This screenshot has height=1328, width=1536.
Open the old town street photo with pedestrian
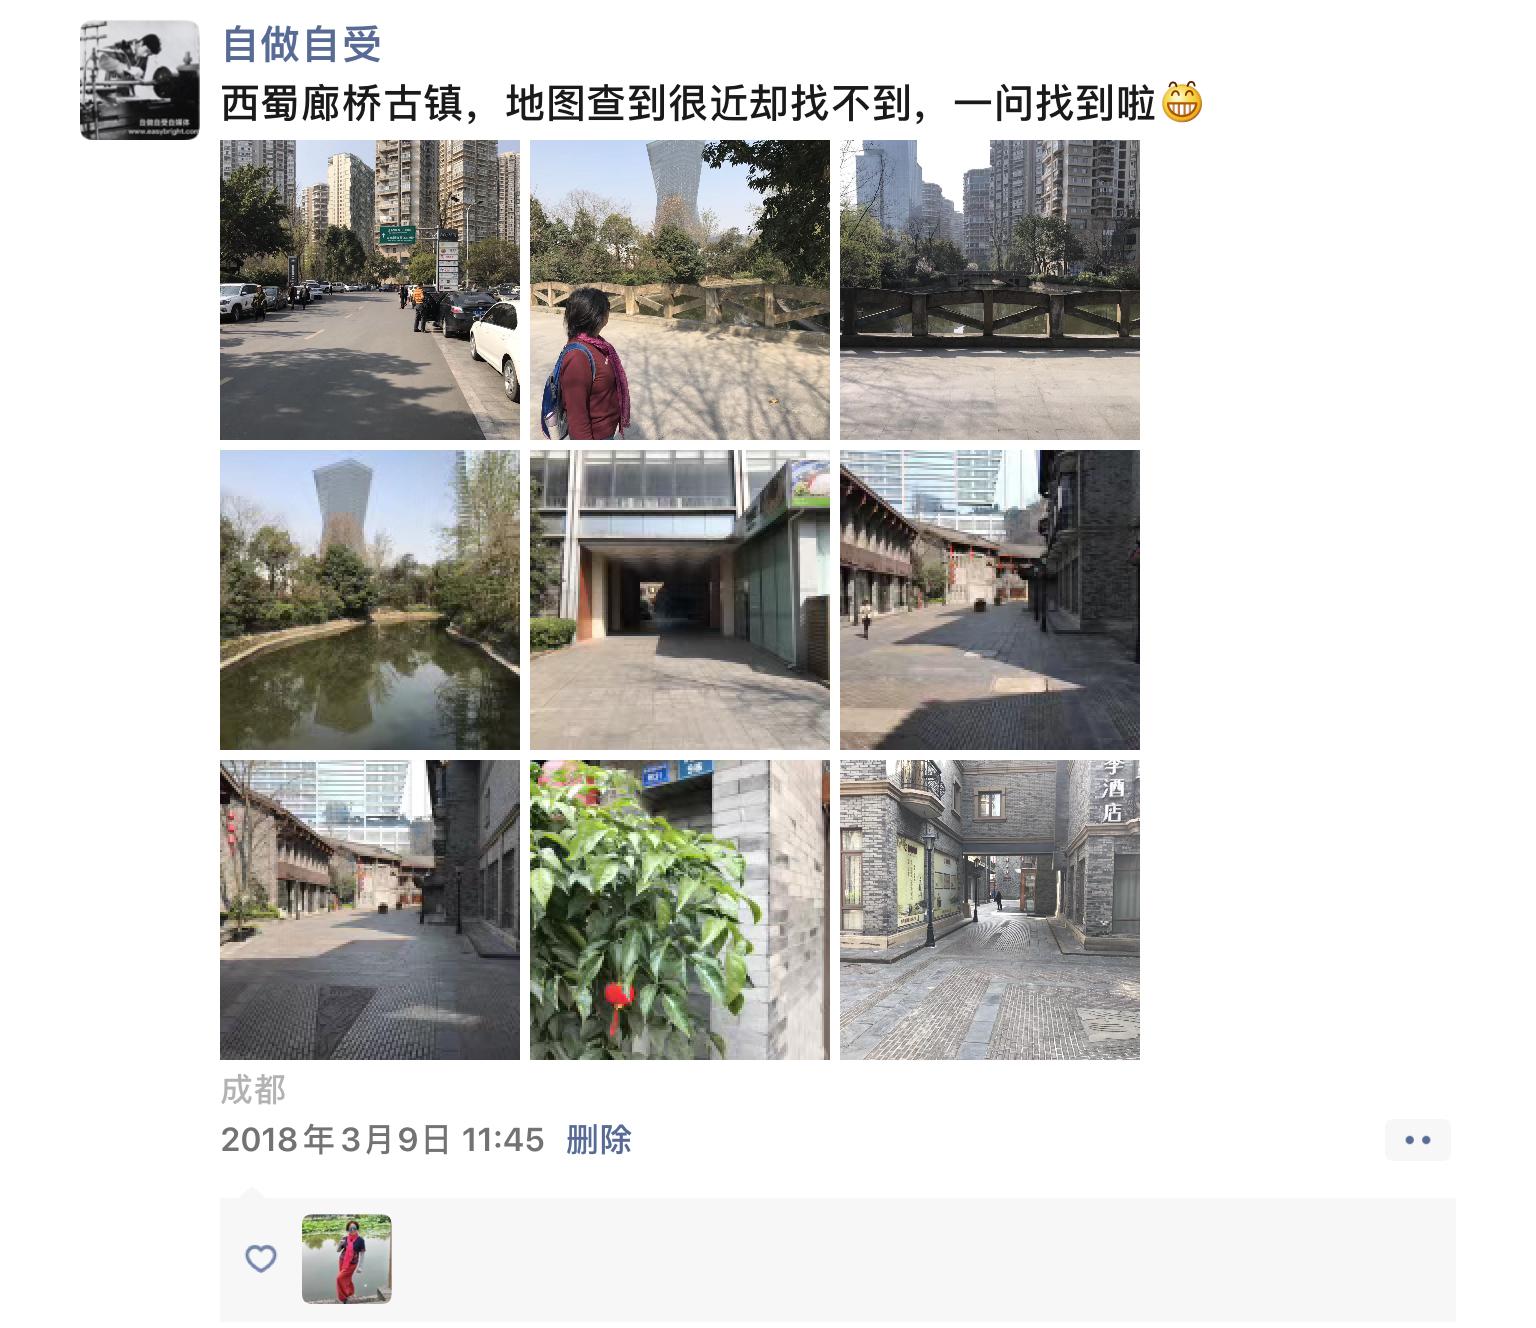pyautogui.click(x=990, y=600)
